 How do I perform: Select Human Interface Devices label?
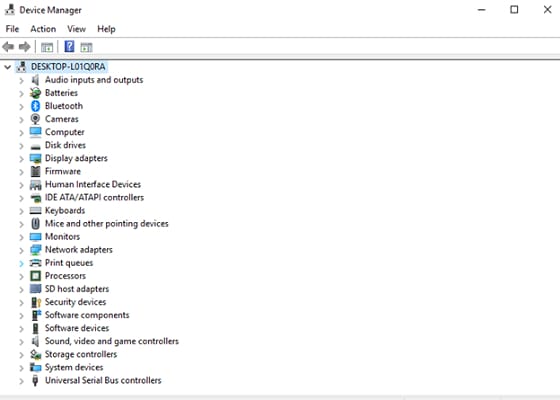click(93, 184)
